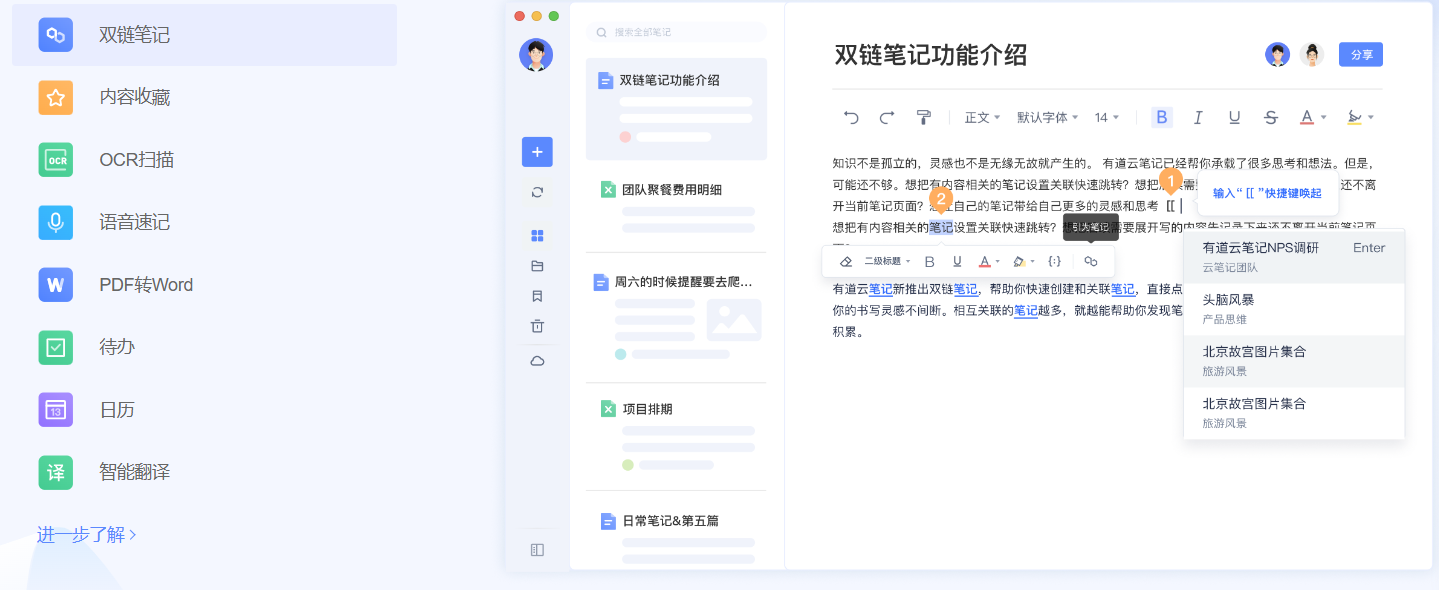Open highlight arrow in floating toolbar
Viewport: 1439px width, 590px height.
tap(1032, 262)
